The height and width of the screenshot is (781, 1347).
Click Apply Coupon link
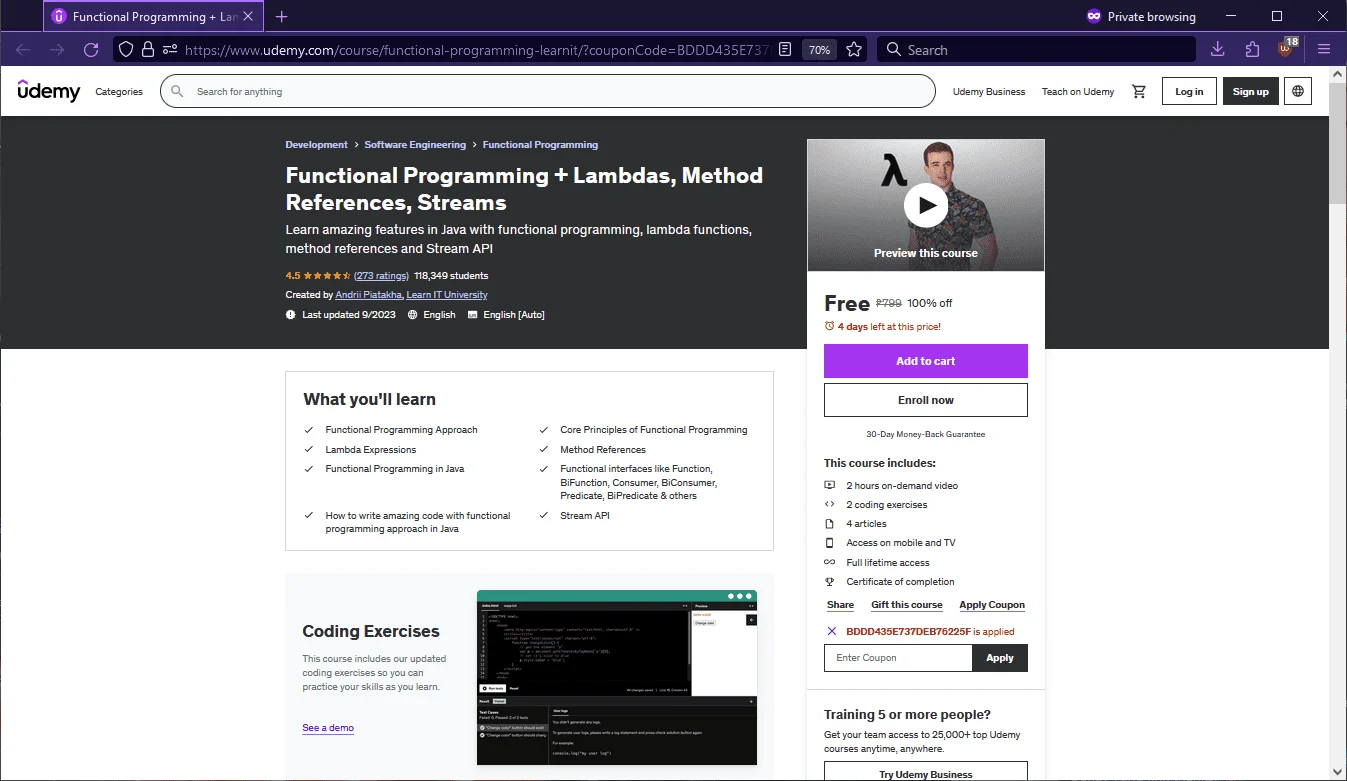(x=992, y=605)
